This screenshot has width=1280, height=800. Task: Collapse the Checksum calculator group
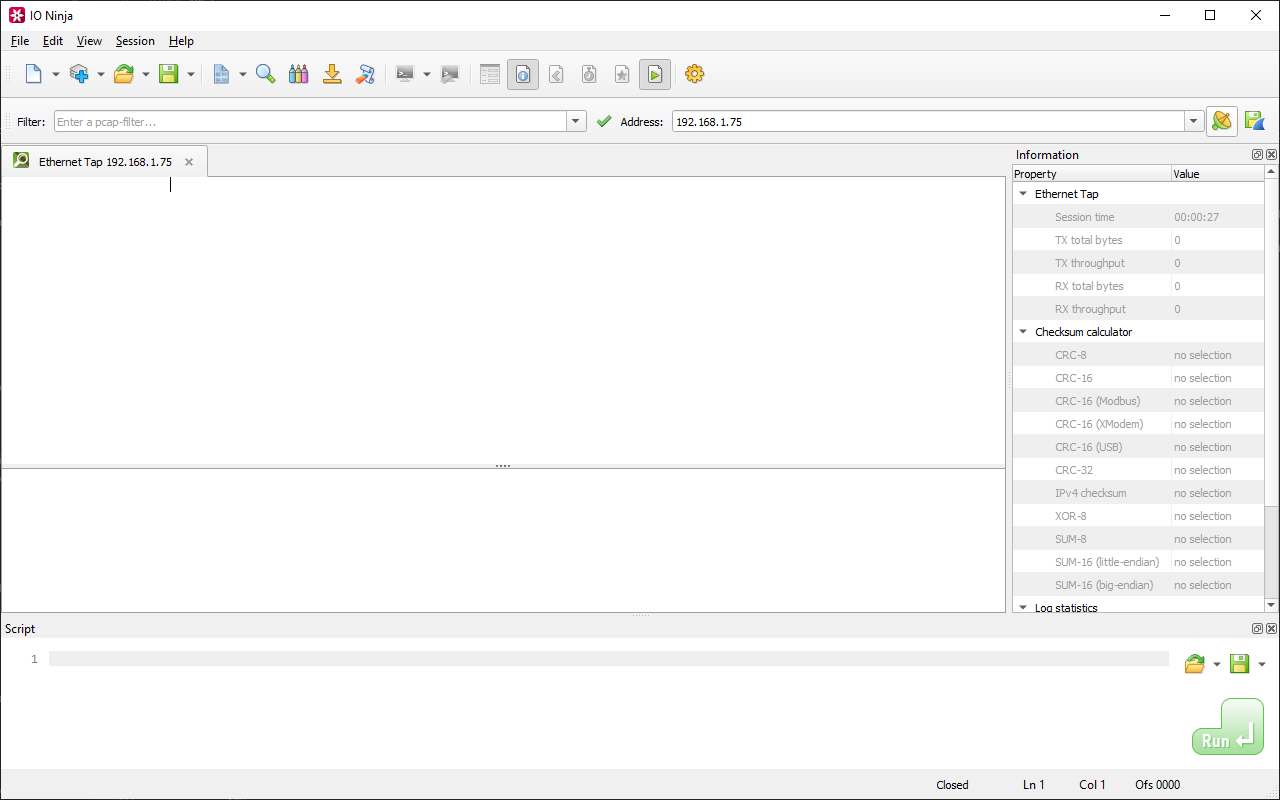(1023, 332)
